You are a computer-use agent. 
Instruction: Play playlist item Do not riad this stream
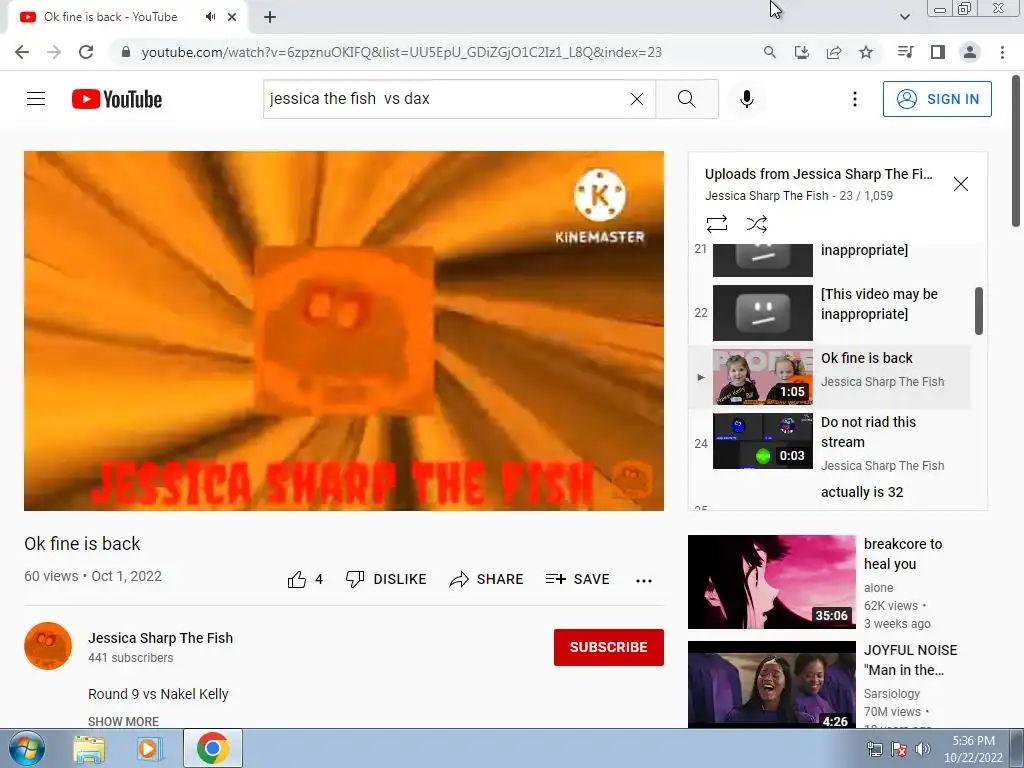(x=831, y=441)
